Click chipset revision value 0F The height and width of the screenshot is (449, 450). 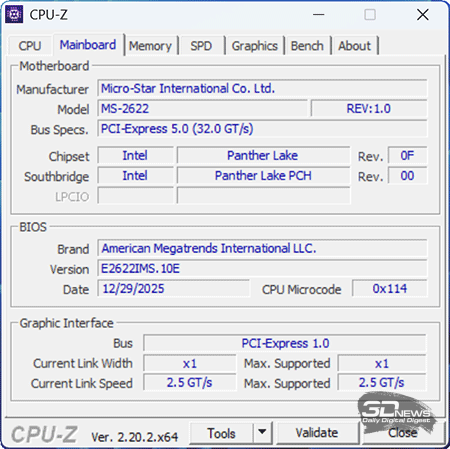click(x=407, y=155)
